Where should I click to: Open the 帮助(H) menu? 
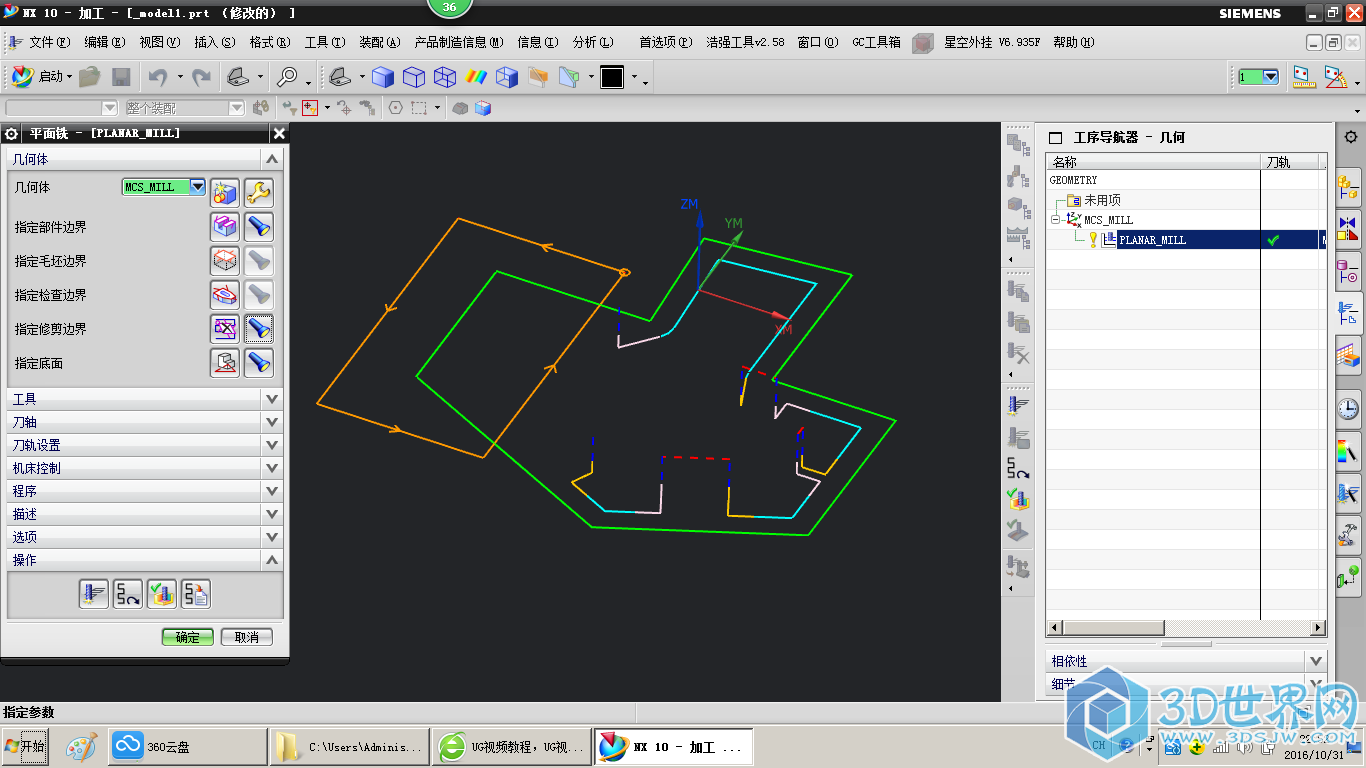(x=1073, y=42)
